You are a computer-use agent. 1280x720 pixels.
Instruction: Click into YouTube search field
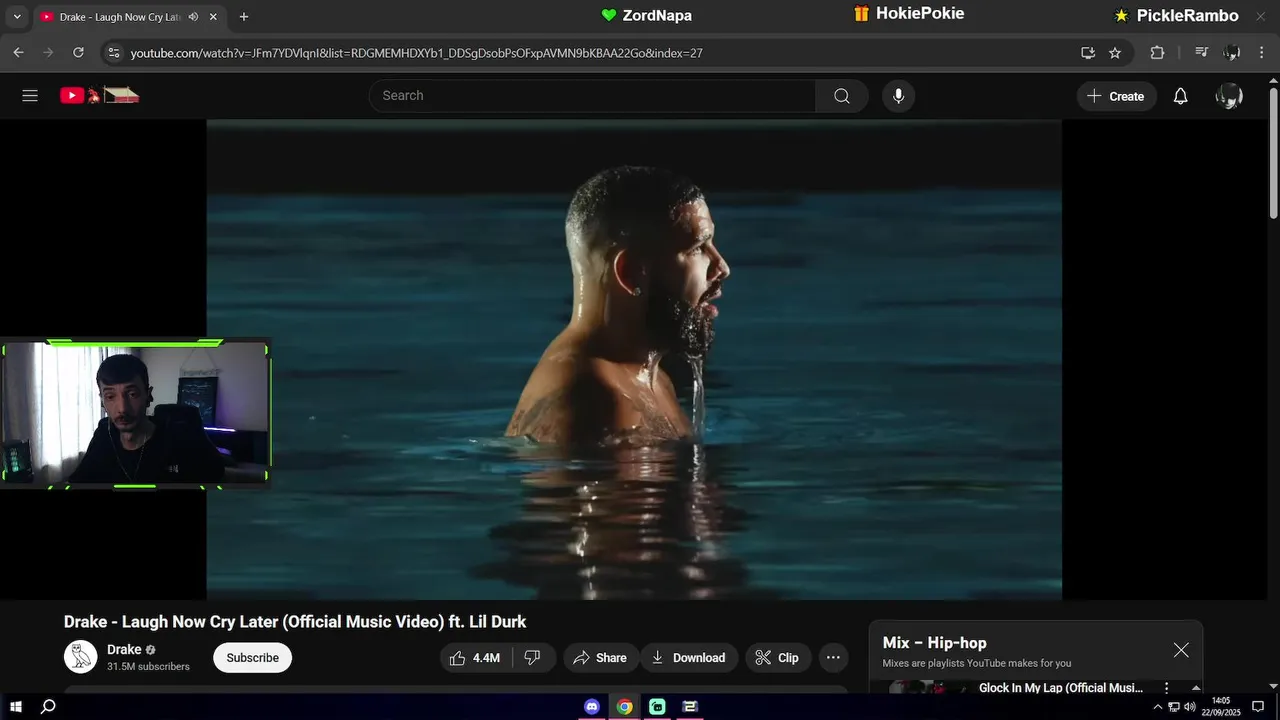click(592, 96)
